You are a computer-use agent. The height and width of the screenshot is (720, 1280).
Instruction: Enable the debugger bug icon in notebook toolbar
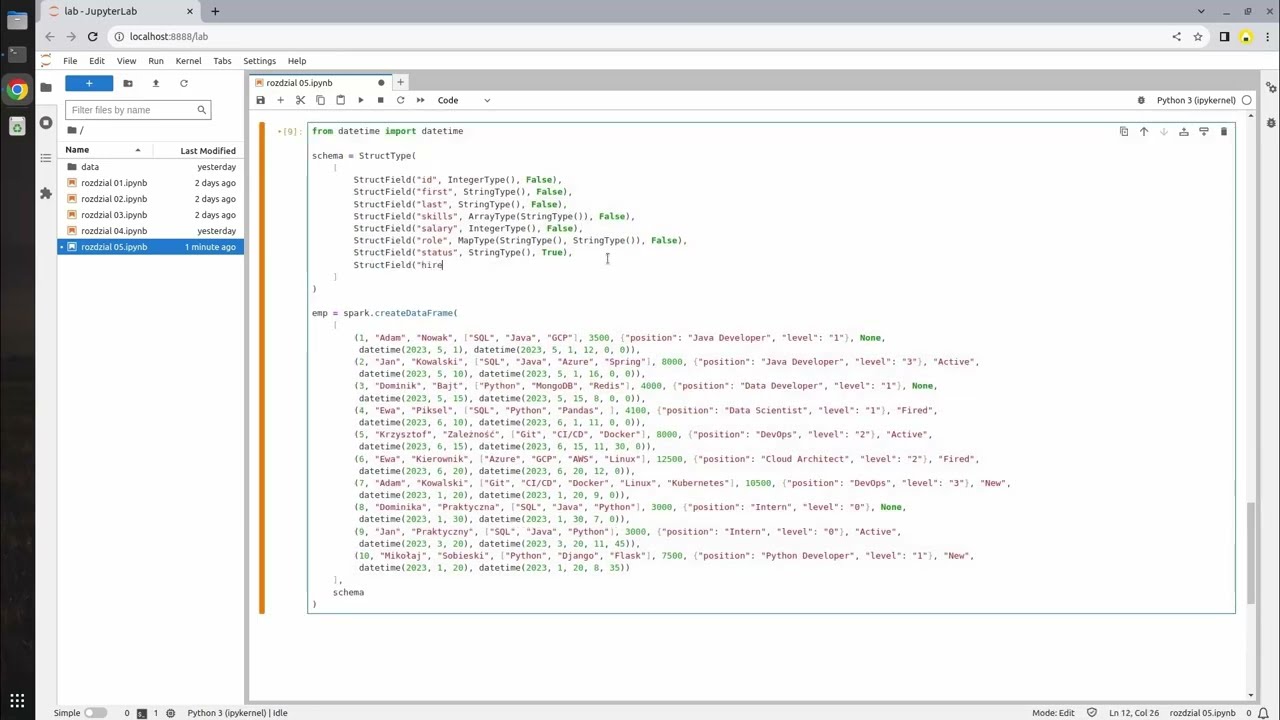1141,100
